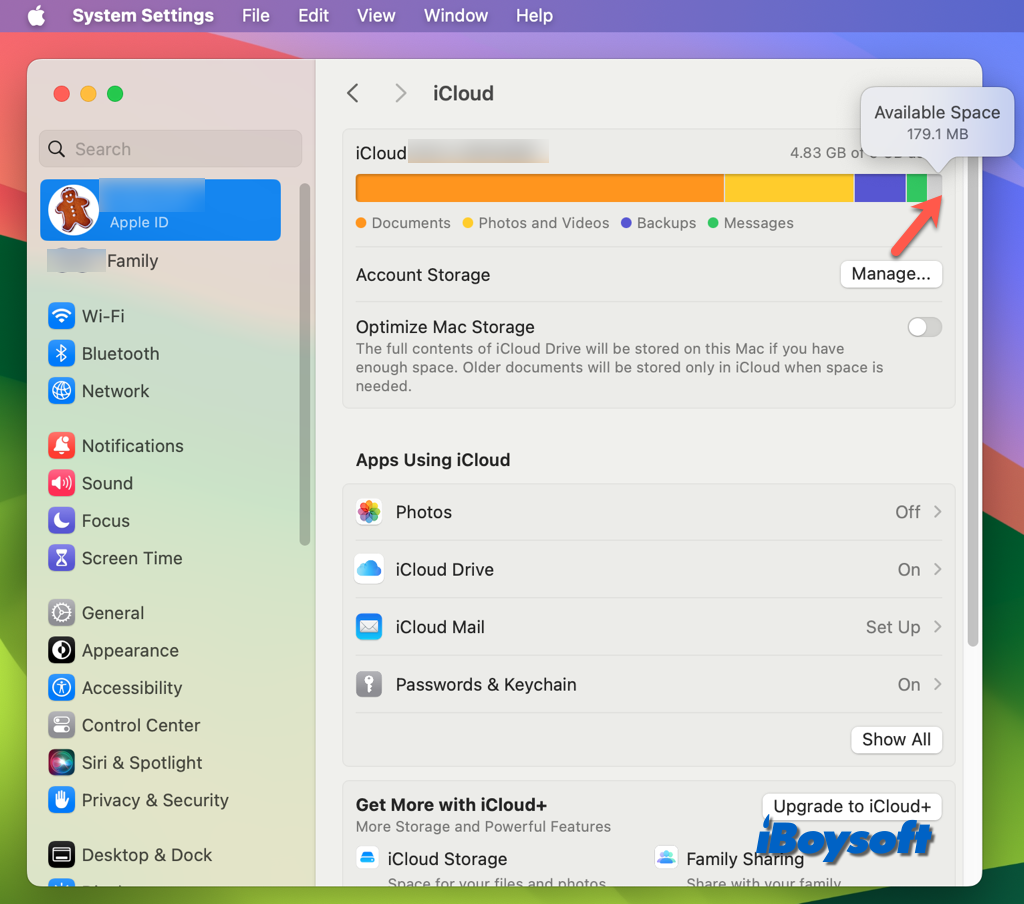The height and width of the screenshot is (904, 1024).
Task: Click the Screen Time hourglass icon
Action: [61, 558]
